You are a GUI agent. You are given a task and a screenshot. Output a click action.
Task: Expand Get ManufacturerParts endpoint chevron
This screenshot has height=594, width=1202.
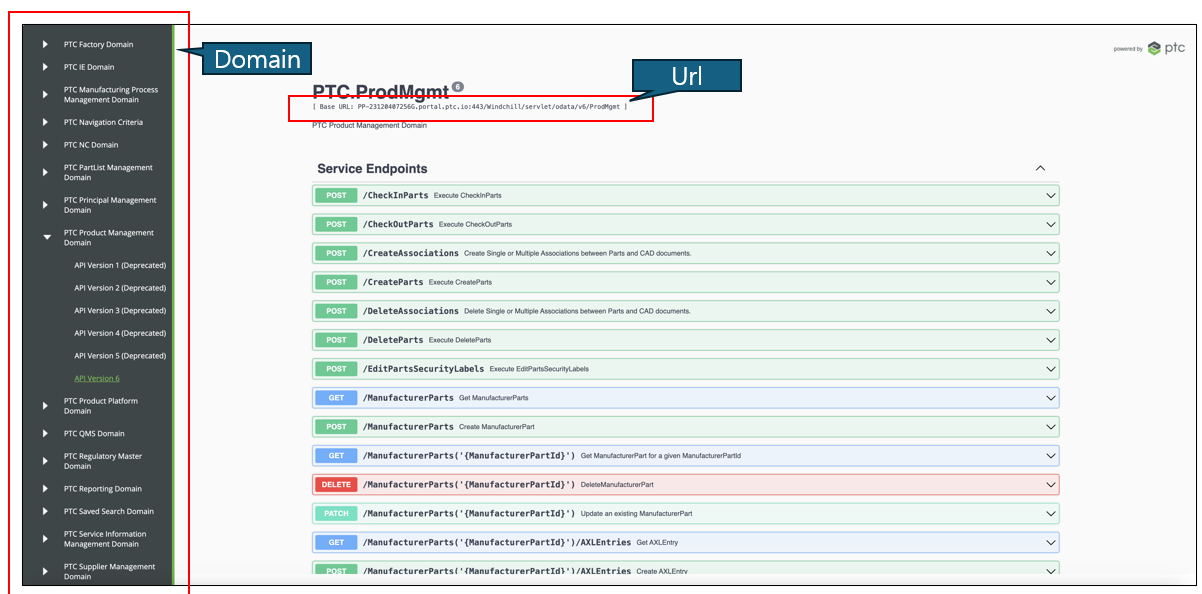coord(1050,398)
